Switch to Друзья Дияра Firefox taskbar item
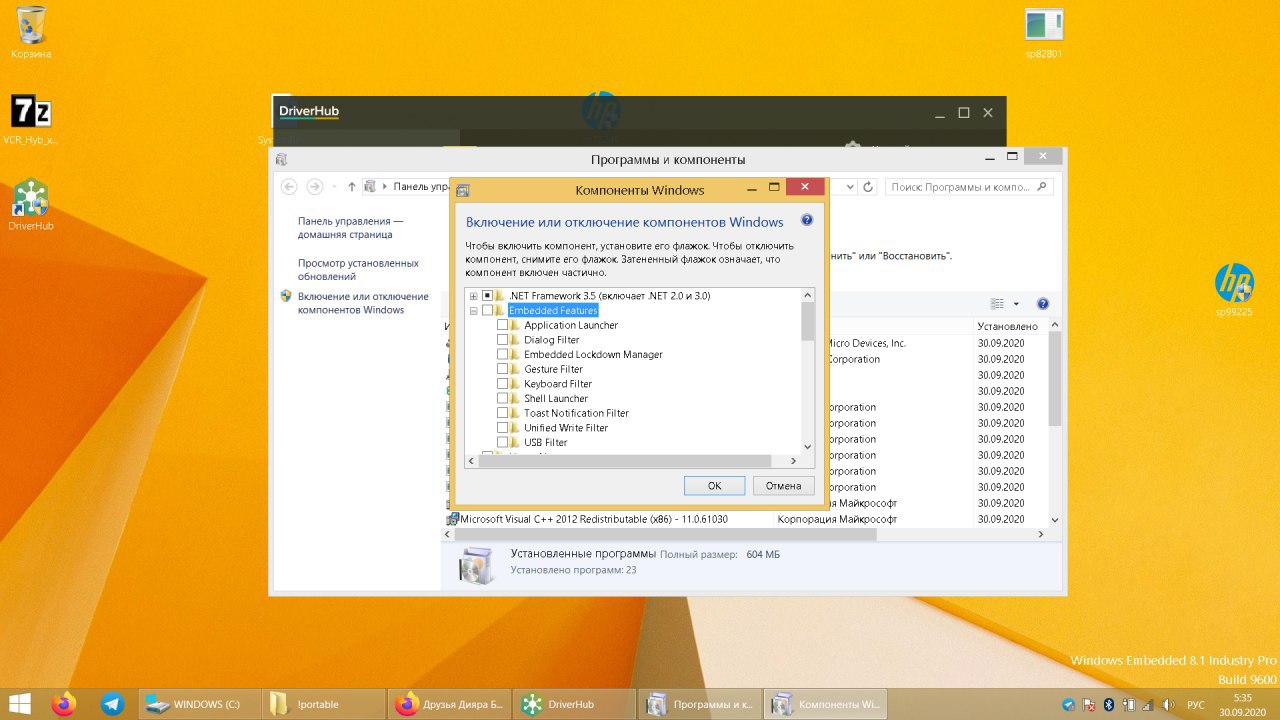This screenshot has width=1280, height=720. [449, 704]
